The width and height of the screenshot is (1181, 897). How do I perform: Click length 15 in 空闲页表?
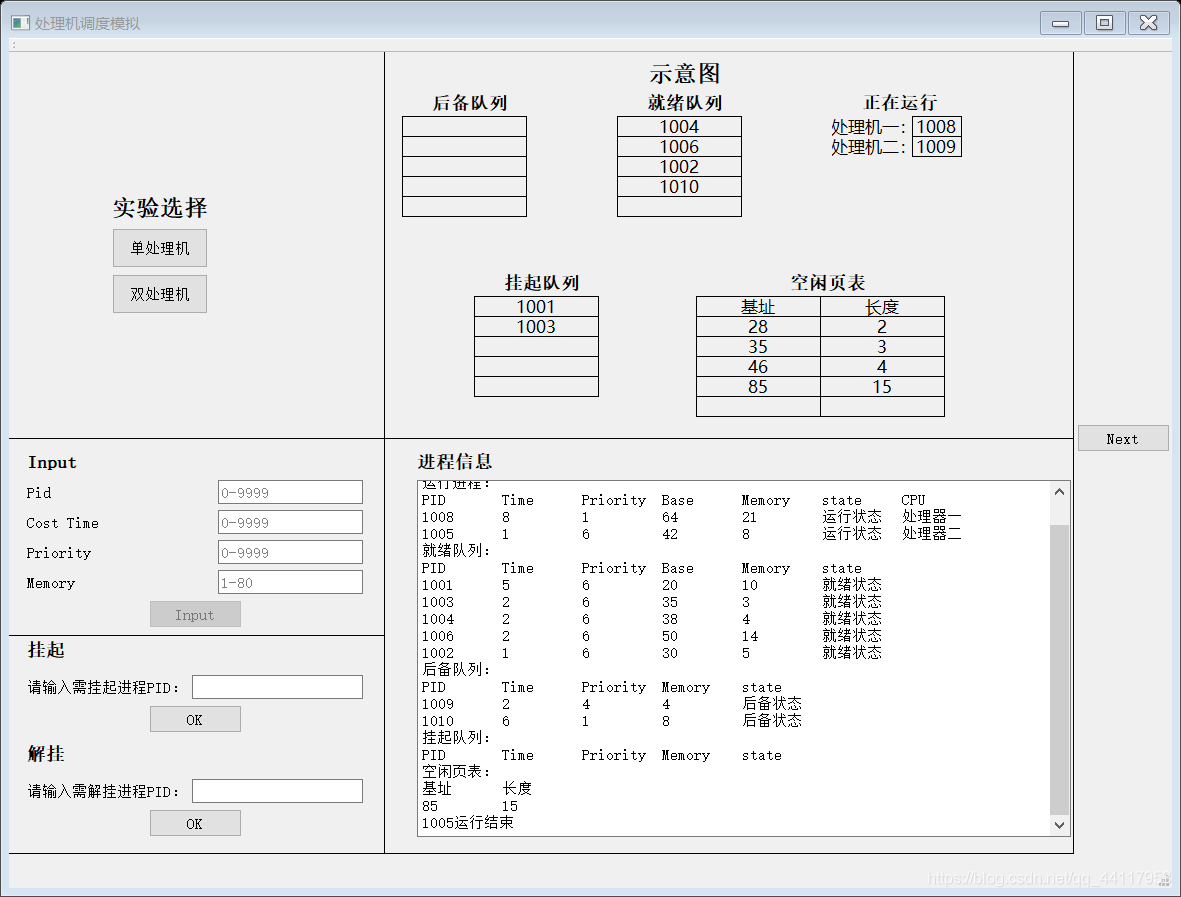point(882,386)
